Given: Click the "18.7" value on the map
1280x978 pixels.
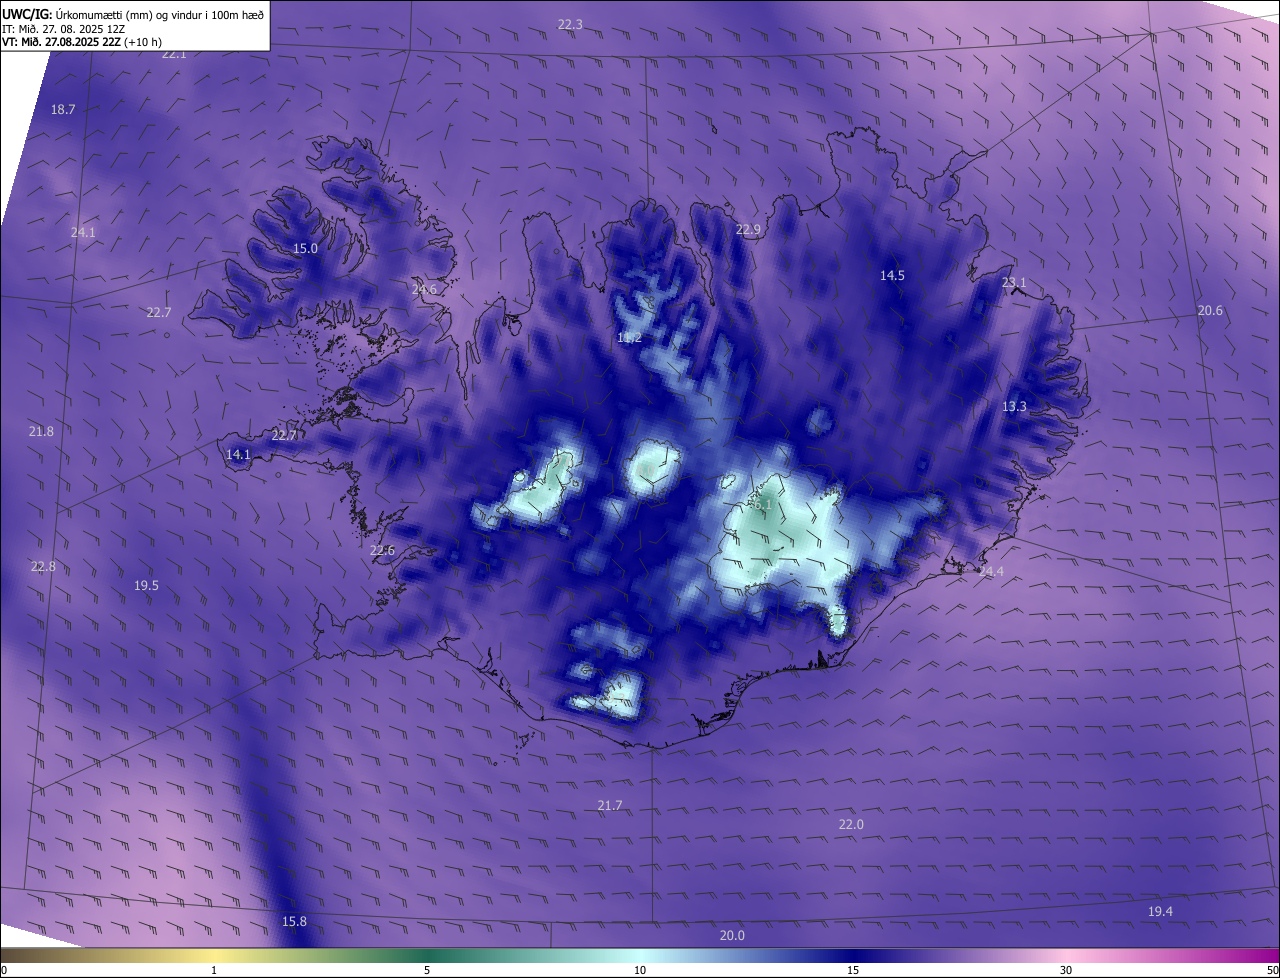Looking at the screenshot, I should tap(63, 109).
